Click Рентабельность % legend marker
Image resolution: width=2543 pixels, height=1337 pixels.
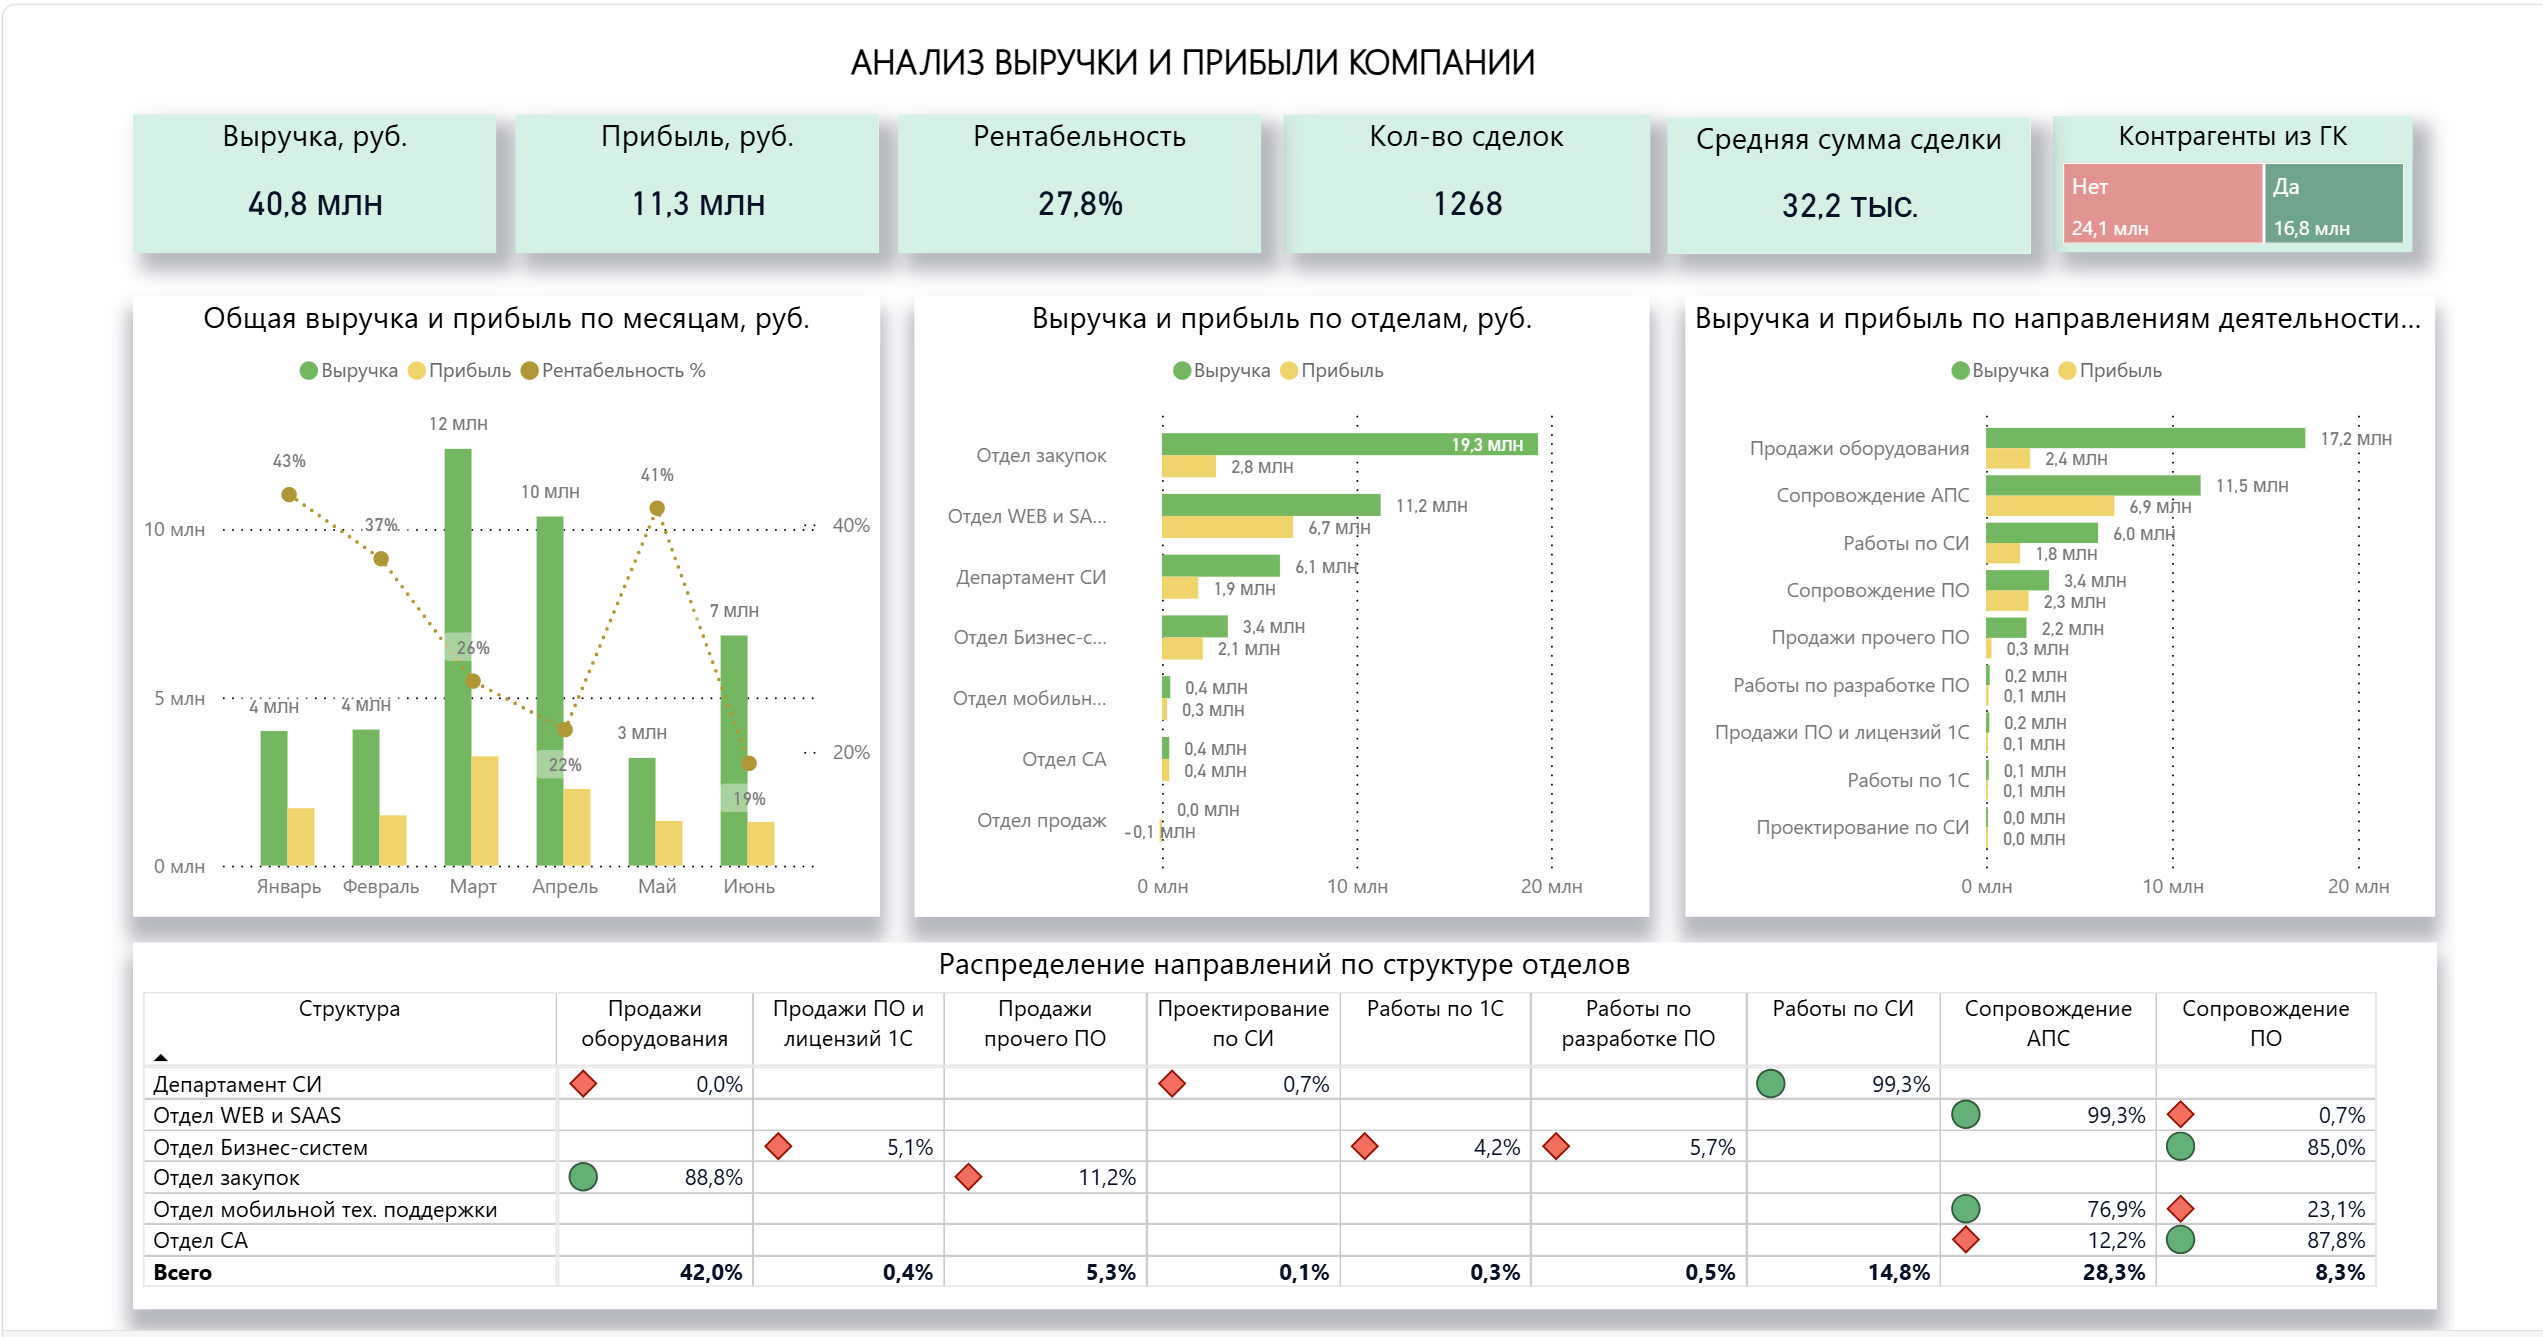tap(530, 371)
